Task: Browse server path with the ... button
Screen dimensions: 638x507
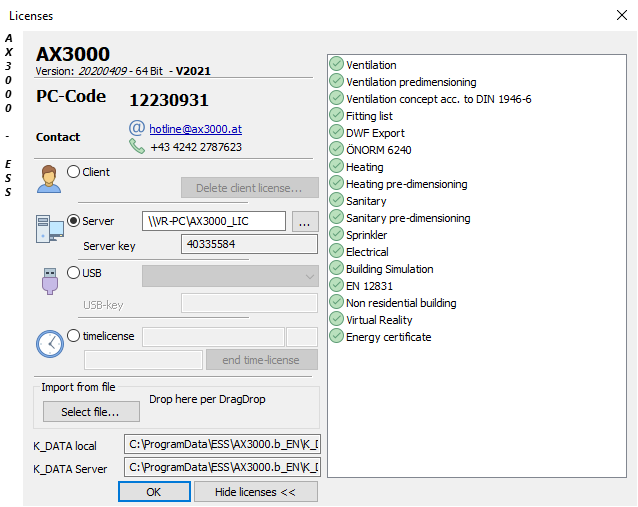Action: (x=305, y=221)
